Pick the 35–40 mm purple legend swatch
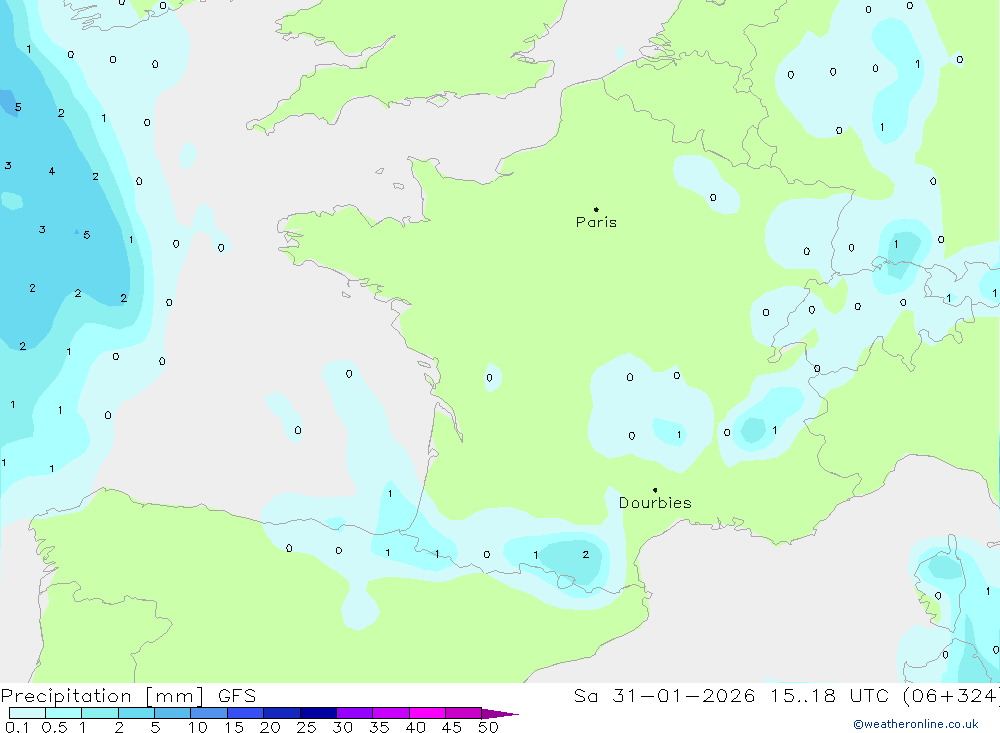Screen dimensions: 1000x733 coord(391,713)
